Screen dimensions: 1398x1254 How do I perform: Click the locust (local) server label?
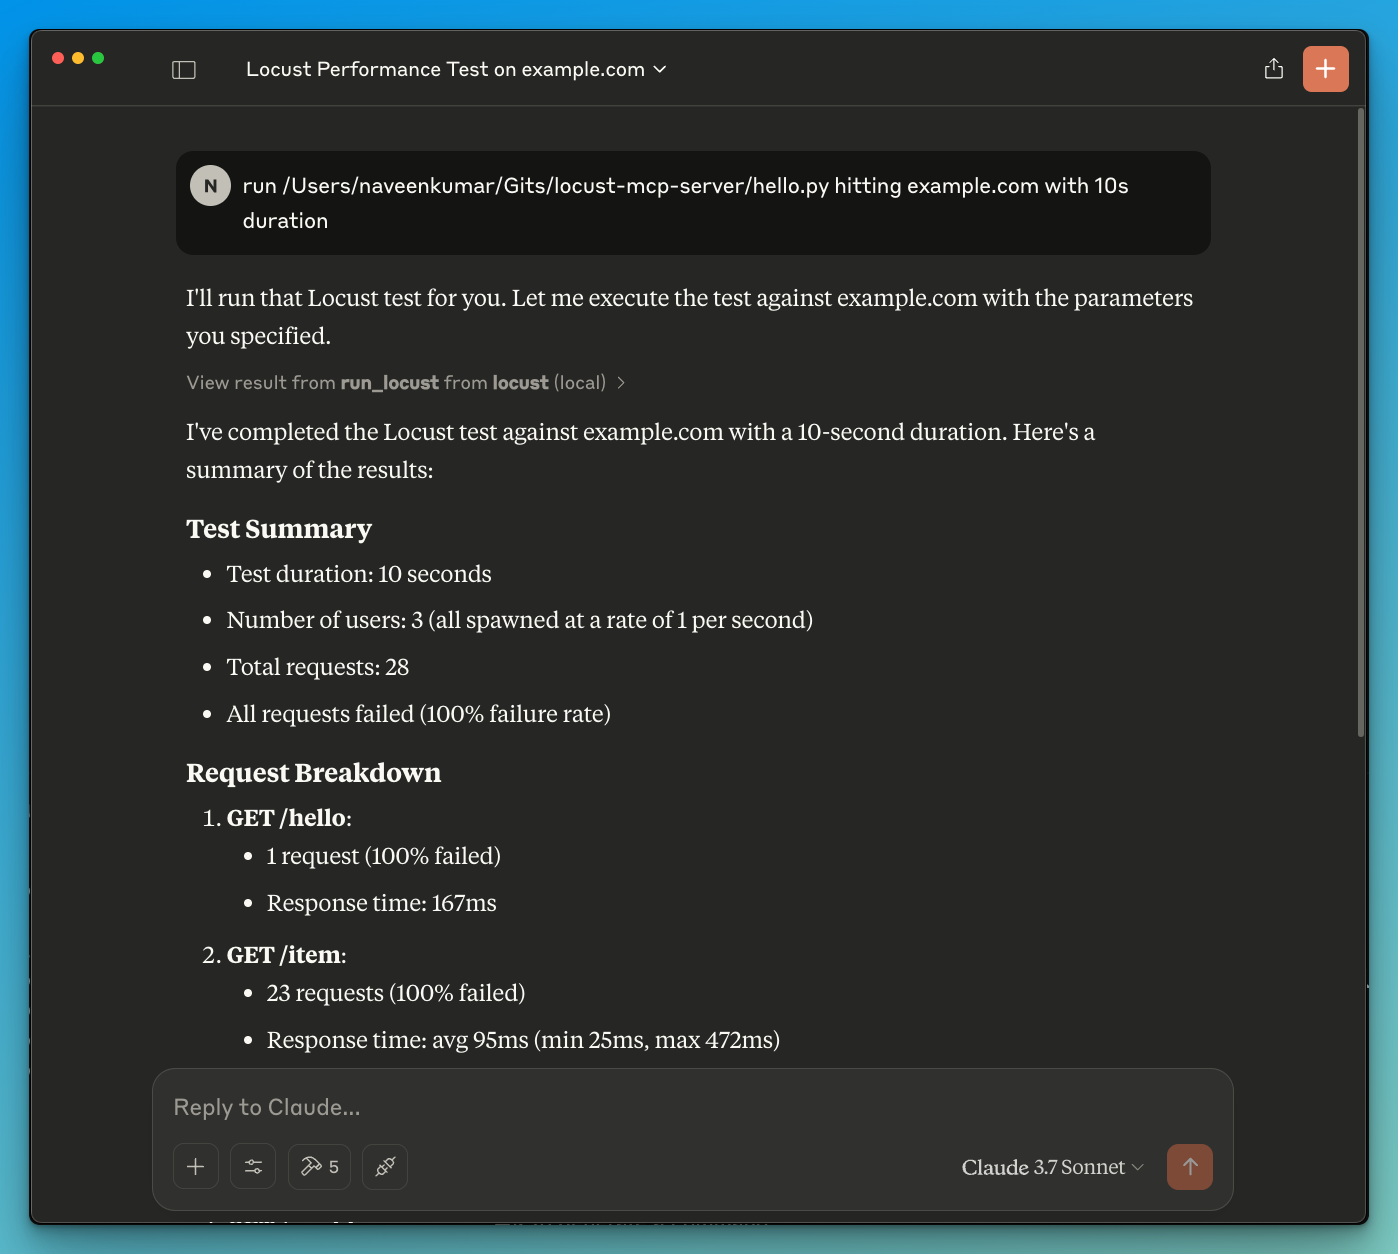click(548, 382)
